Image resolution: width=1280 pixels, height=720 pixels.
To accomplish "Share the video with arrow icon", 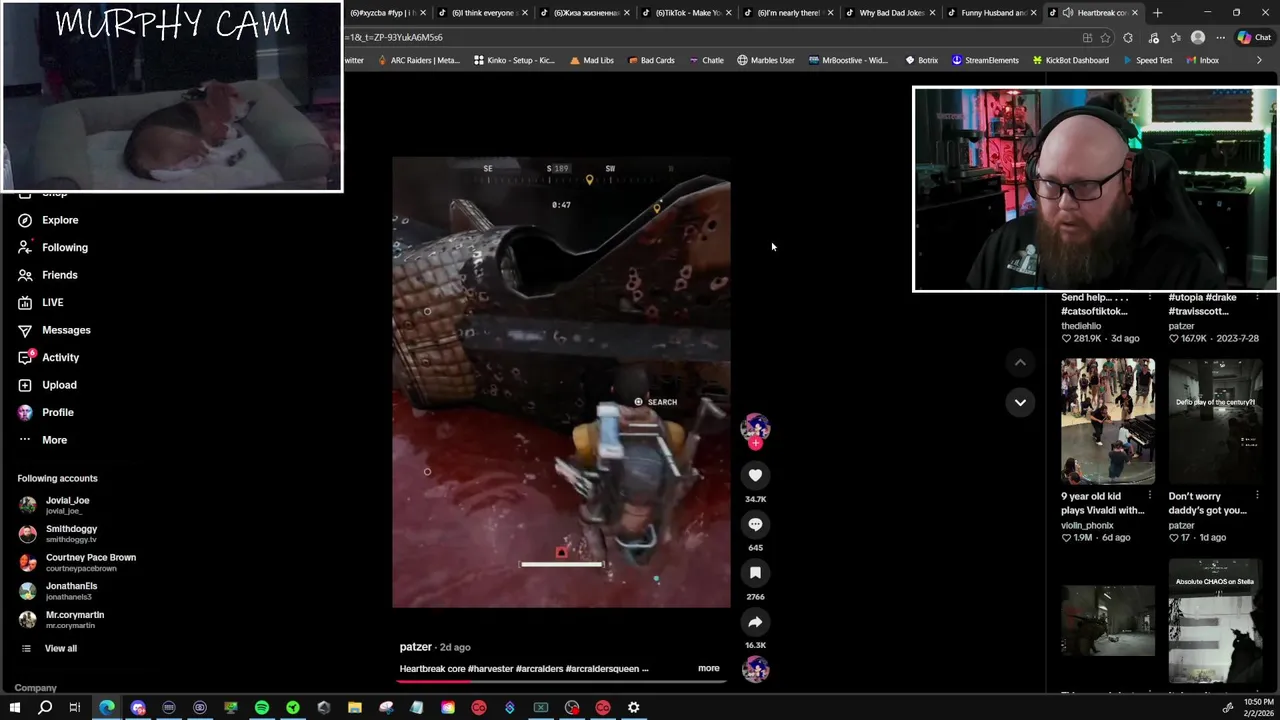I will tap(755, 622).
